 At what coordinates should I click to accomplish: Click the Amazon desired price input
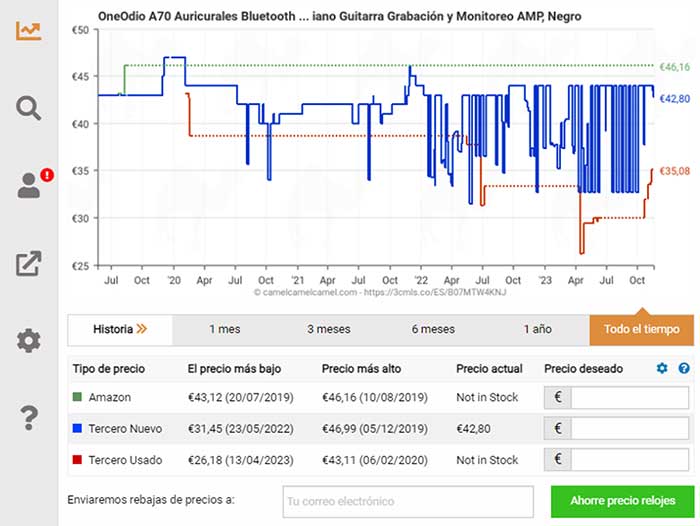coord(629,398)
